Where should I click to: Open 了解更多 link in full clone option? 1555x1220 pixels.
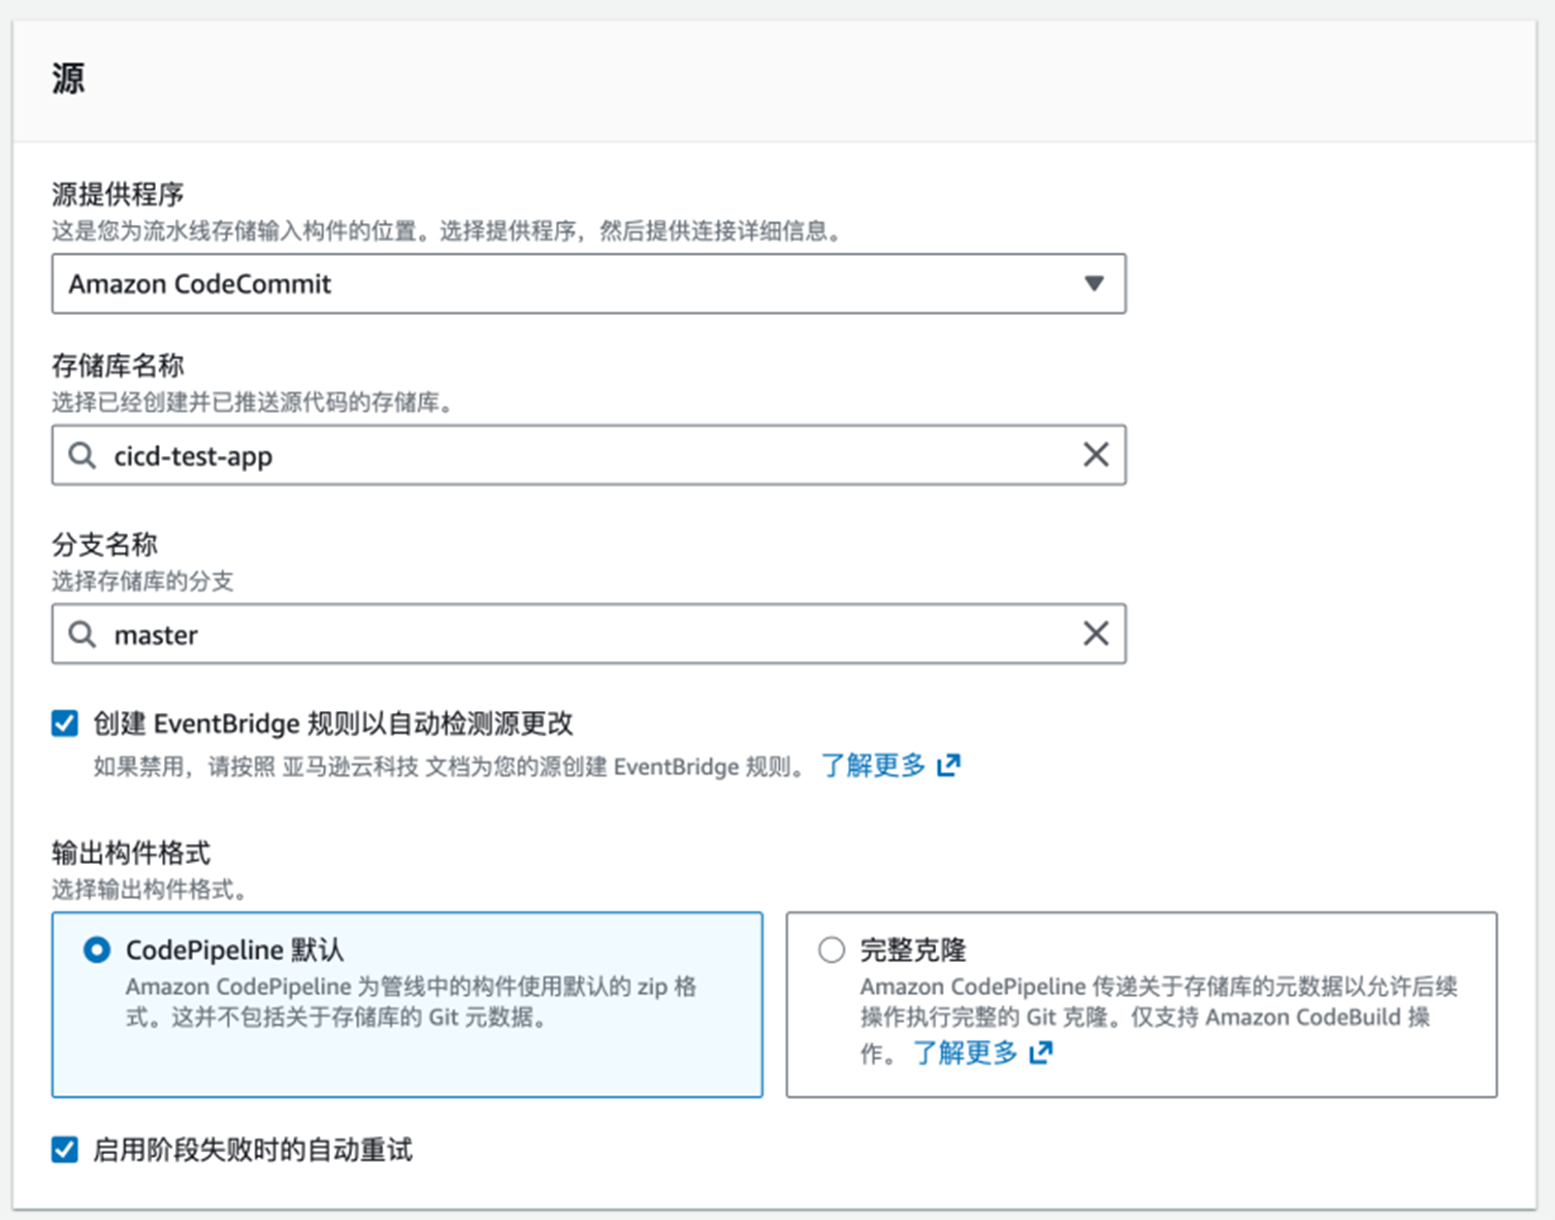click(965, 1053)
